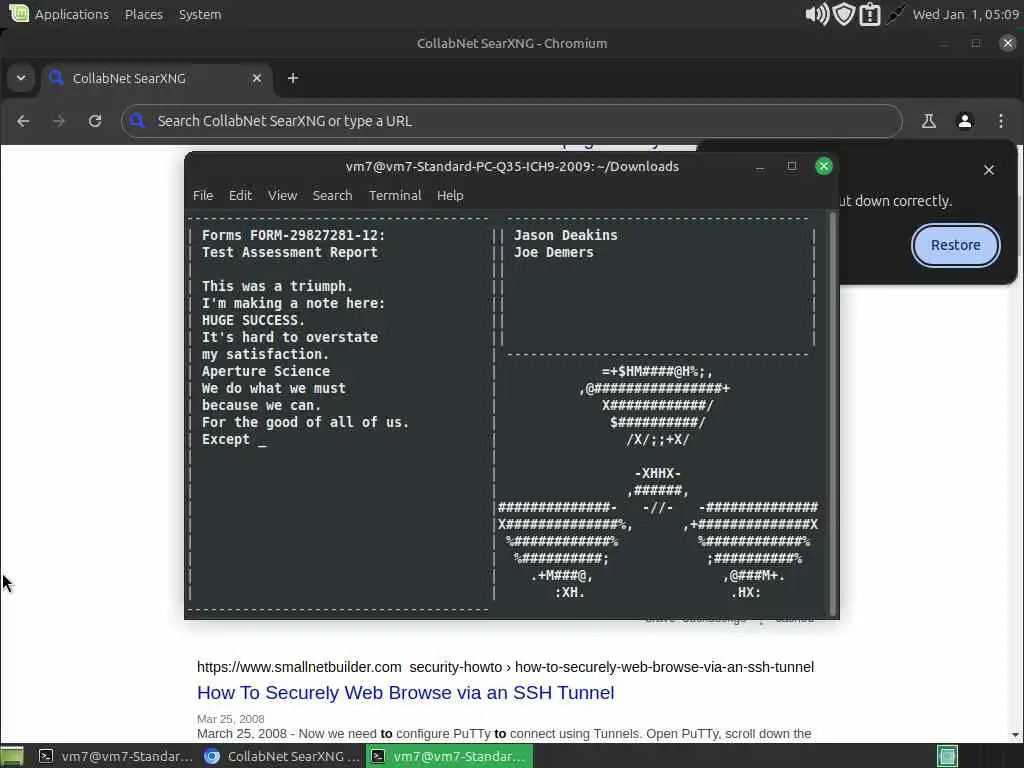The image size is (1024, 768).
Task: Focus the Chromium address bar field
Action: (x=511, y=121)
